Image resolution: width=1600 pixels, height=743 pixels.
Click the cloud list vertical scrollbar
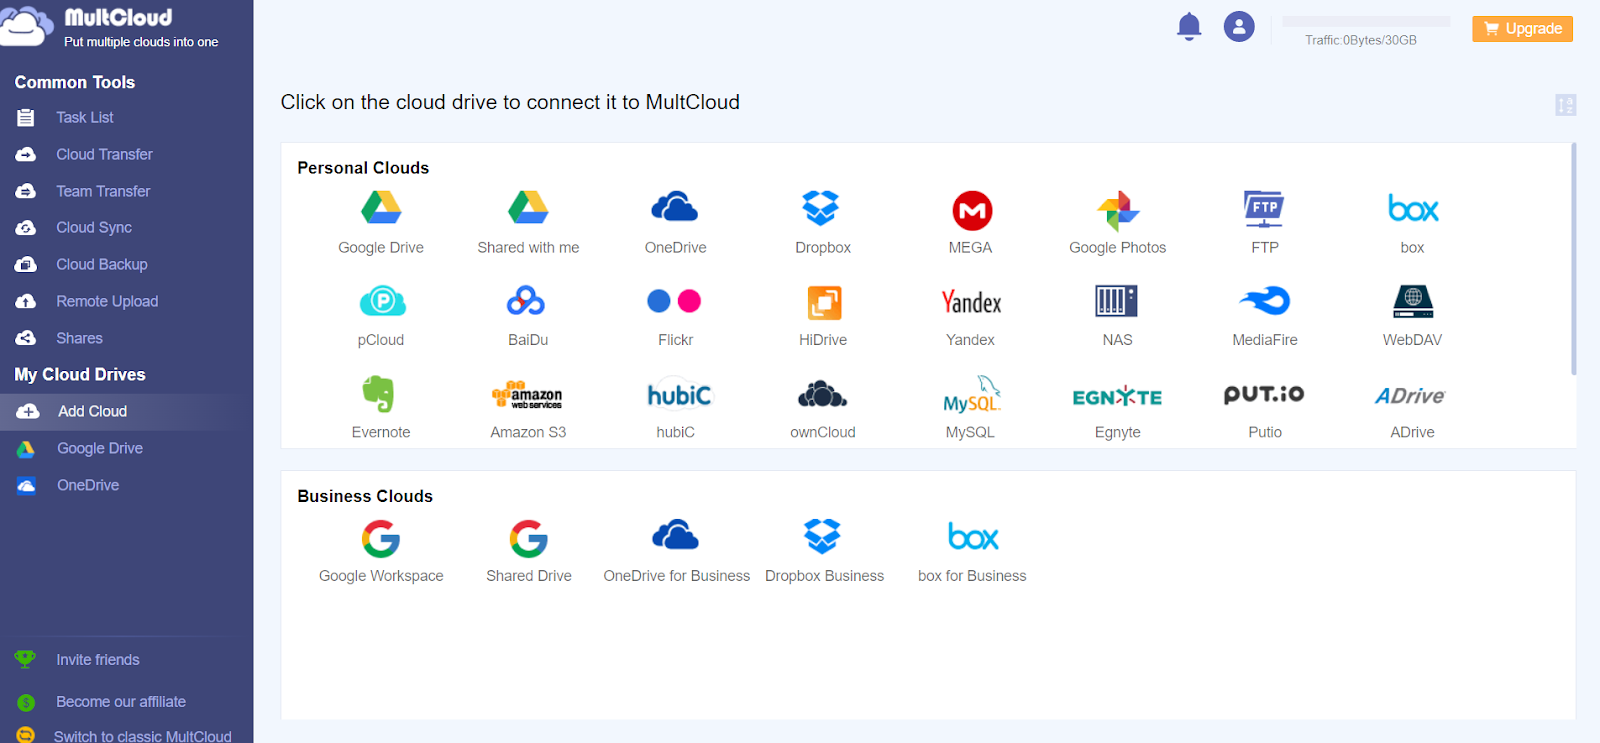[x=1574, y=259]
